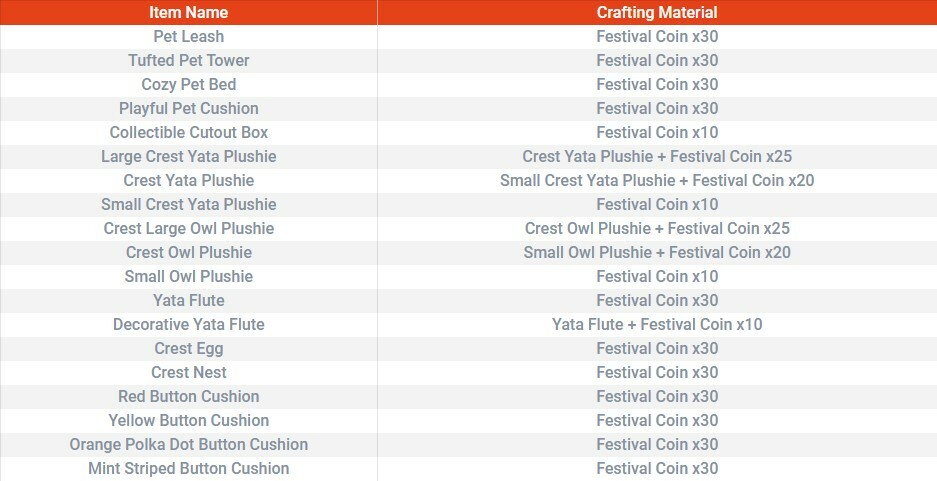Click the Crest Egg item cell
937x481 pixels.
[188, 348]
